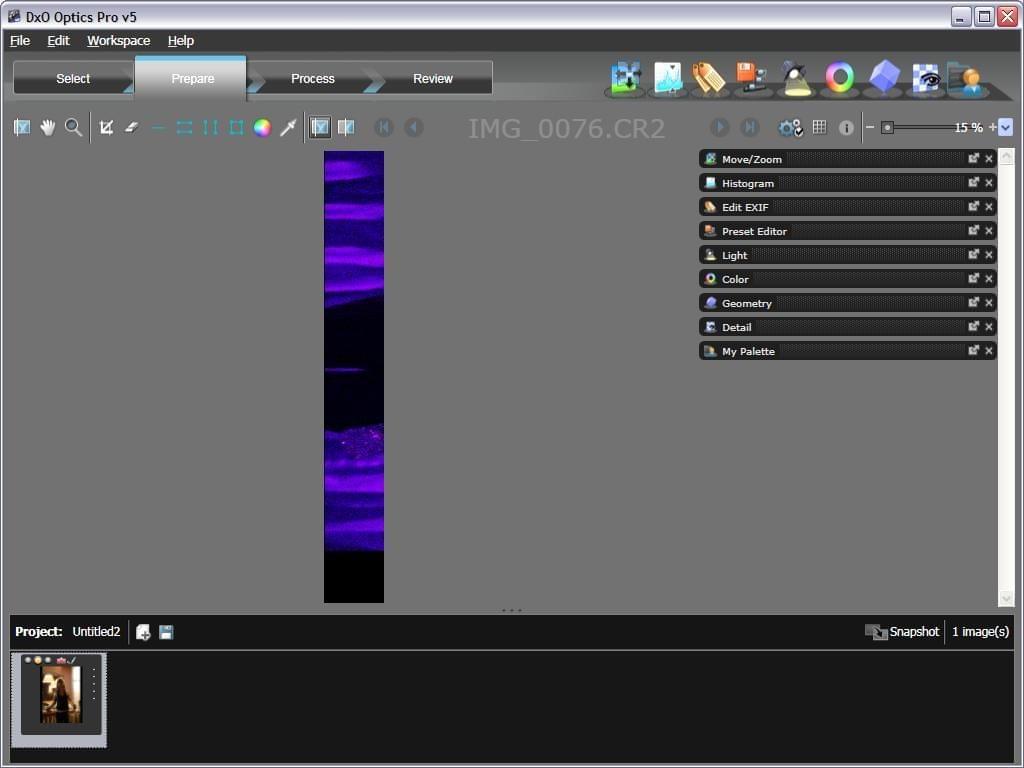The width and height of the screenshot is (1024, 768).
Task: Click the add images to project icon
Action: pyautogui.click(x=143, y=632)
